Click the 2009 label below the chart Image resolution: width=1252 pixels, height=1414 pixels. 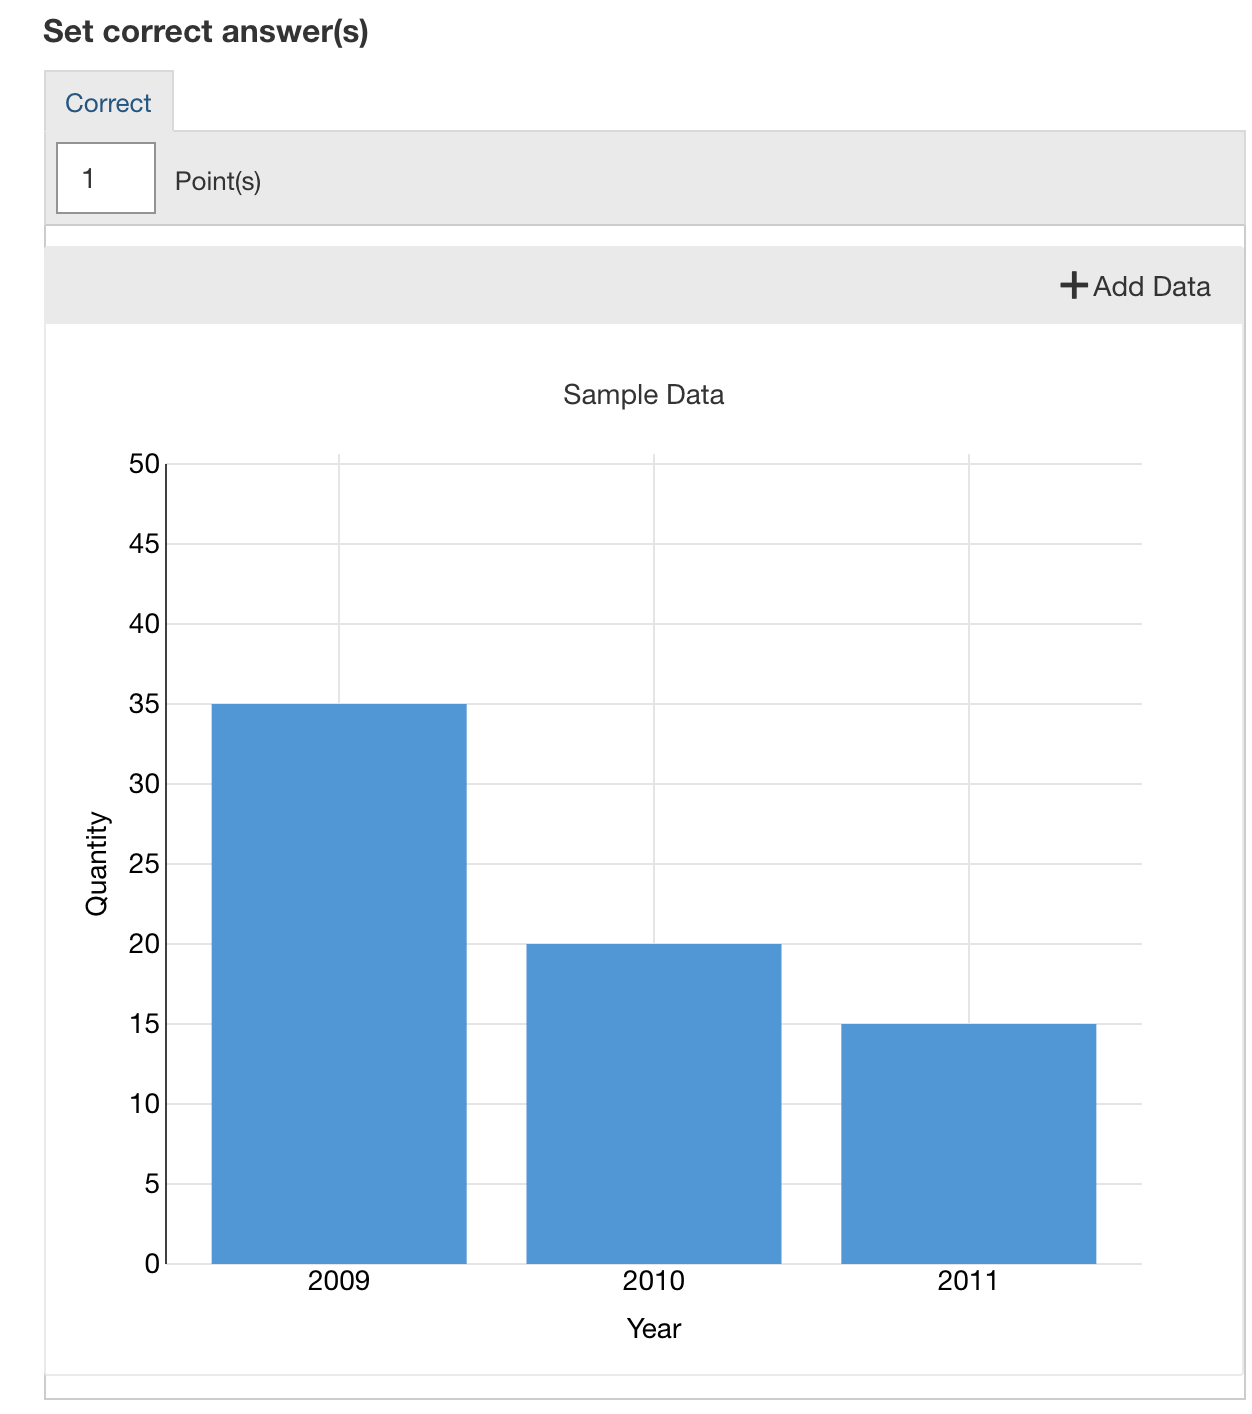pos(338,1279)
